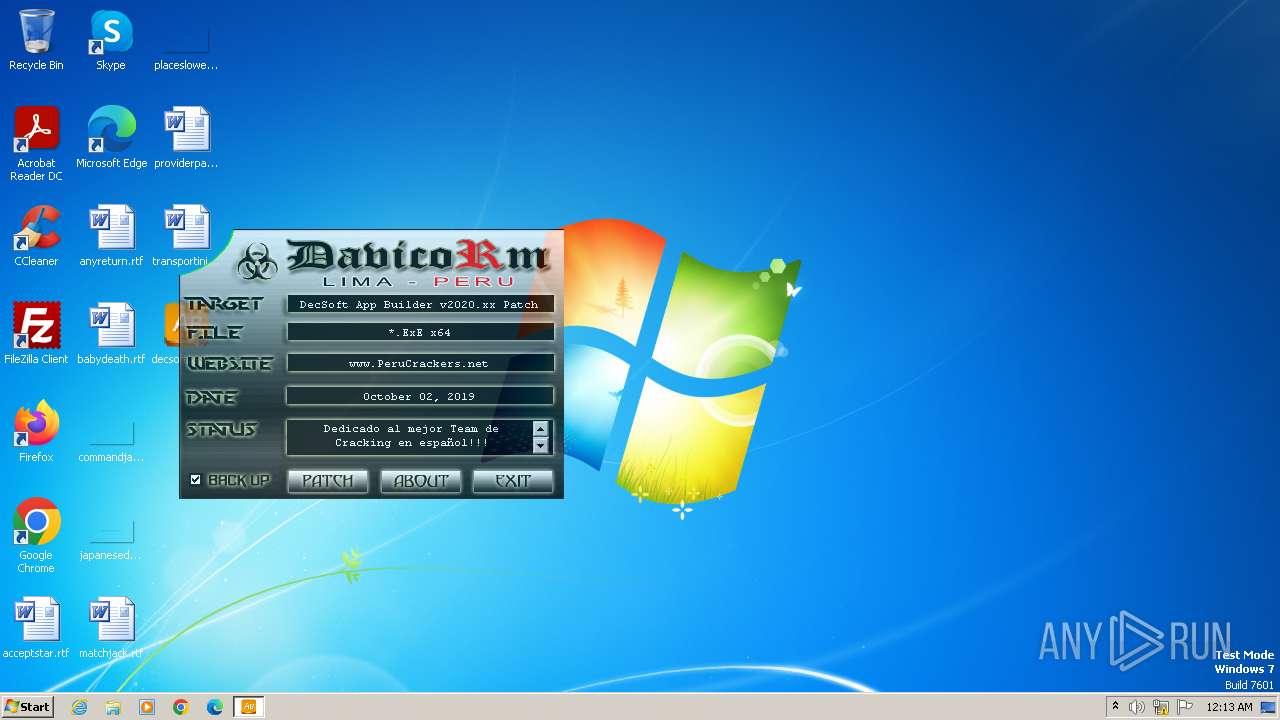The width and height of the screenshot is (1280, 720).
Task: Toggle the BACK UP checkbox
Action: point(195,480)
